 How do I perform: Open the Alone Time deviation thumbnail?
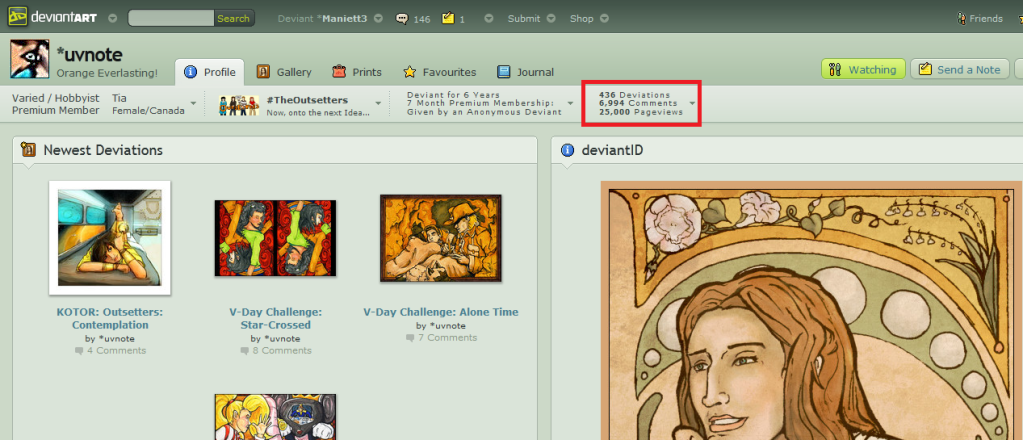coord(440,238)
